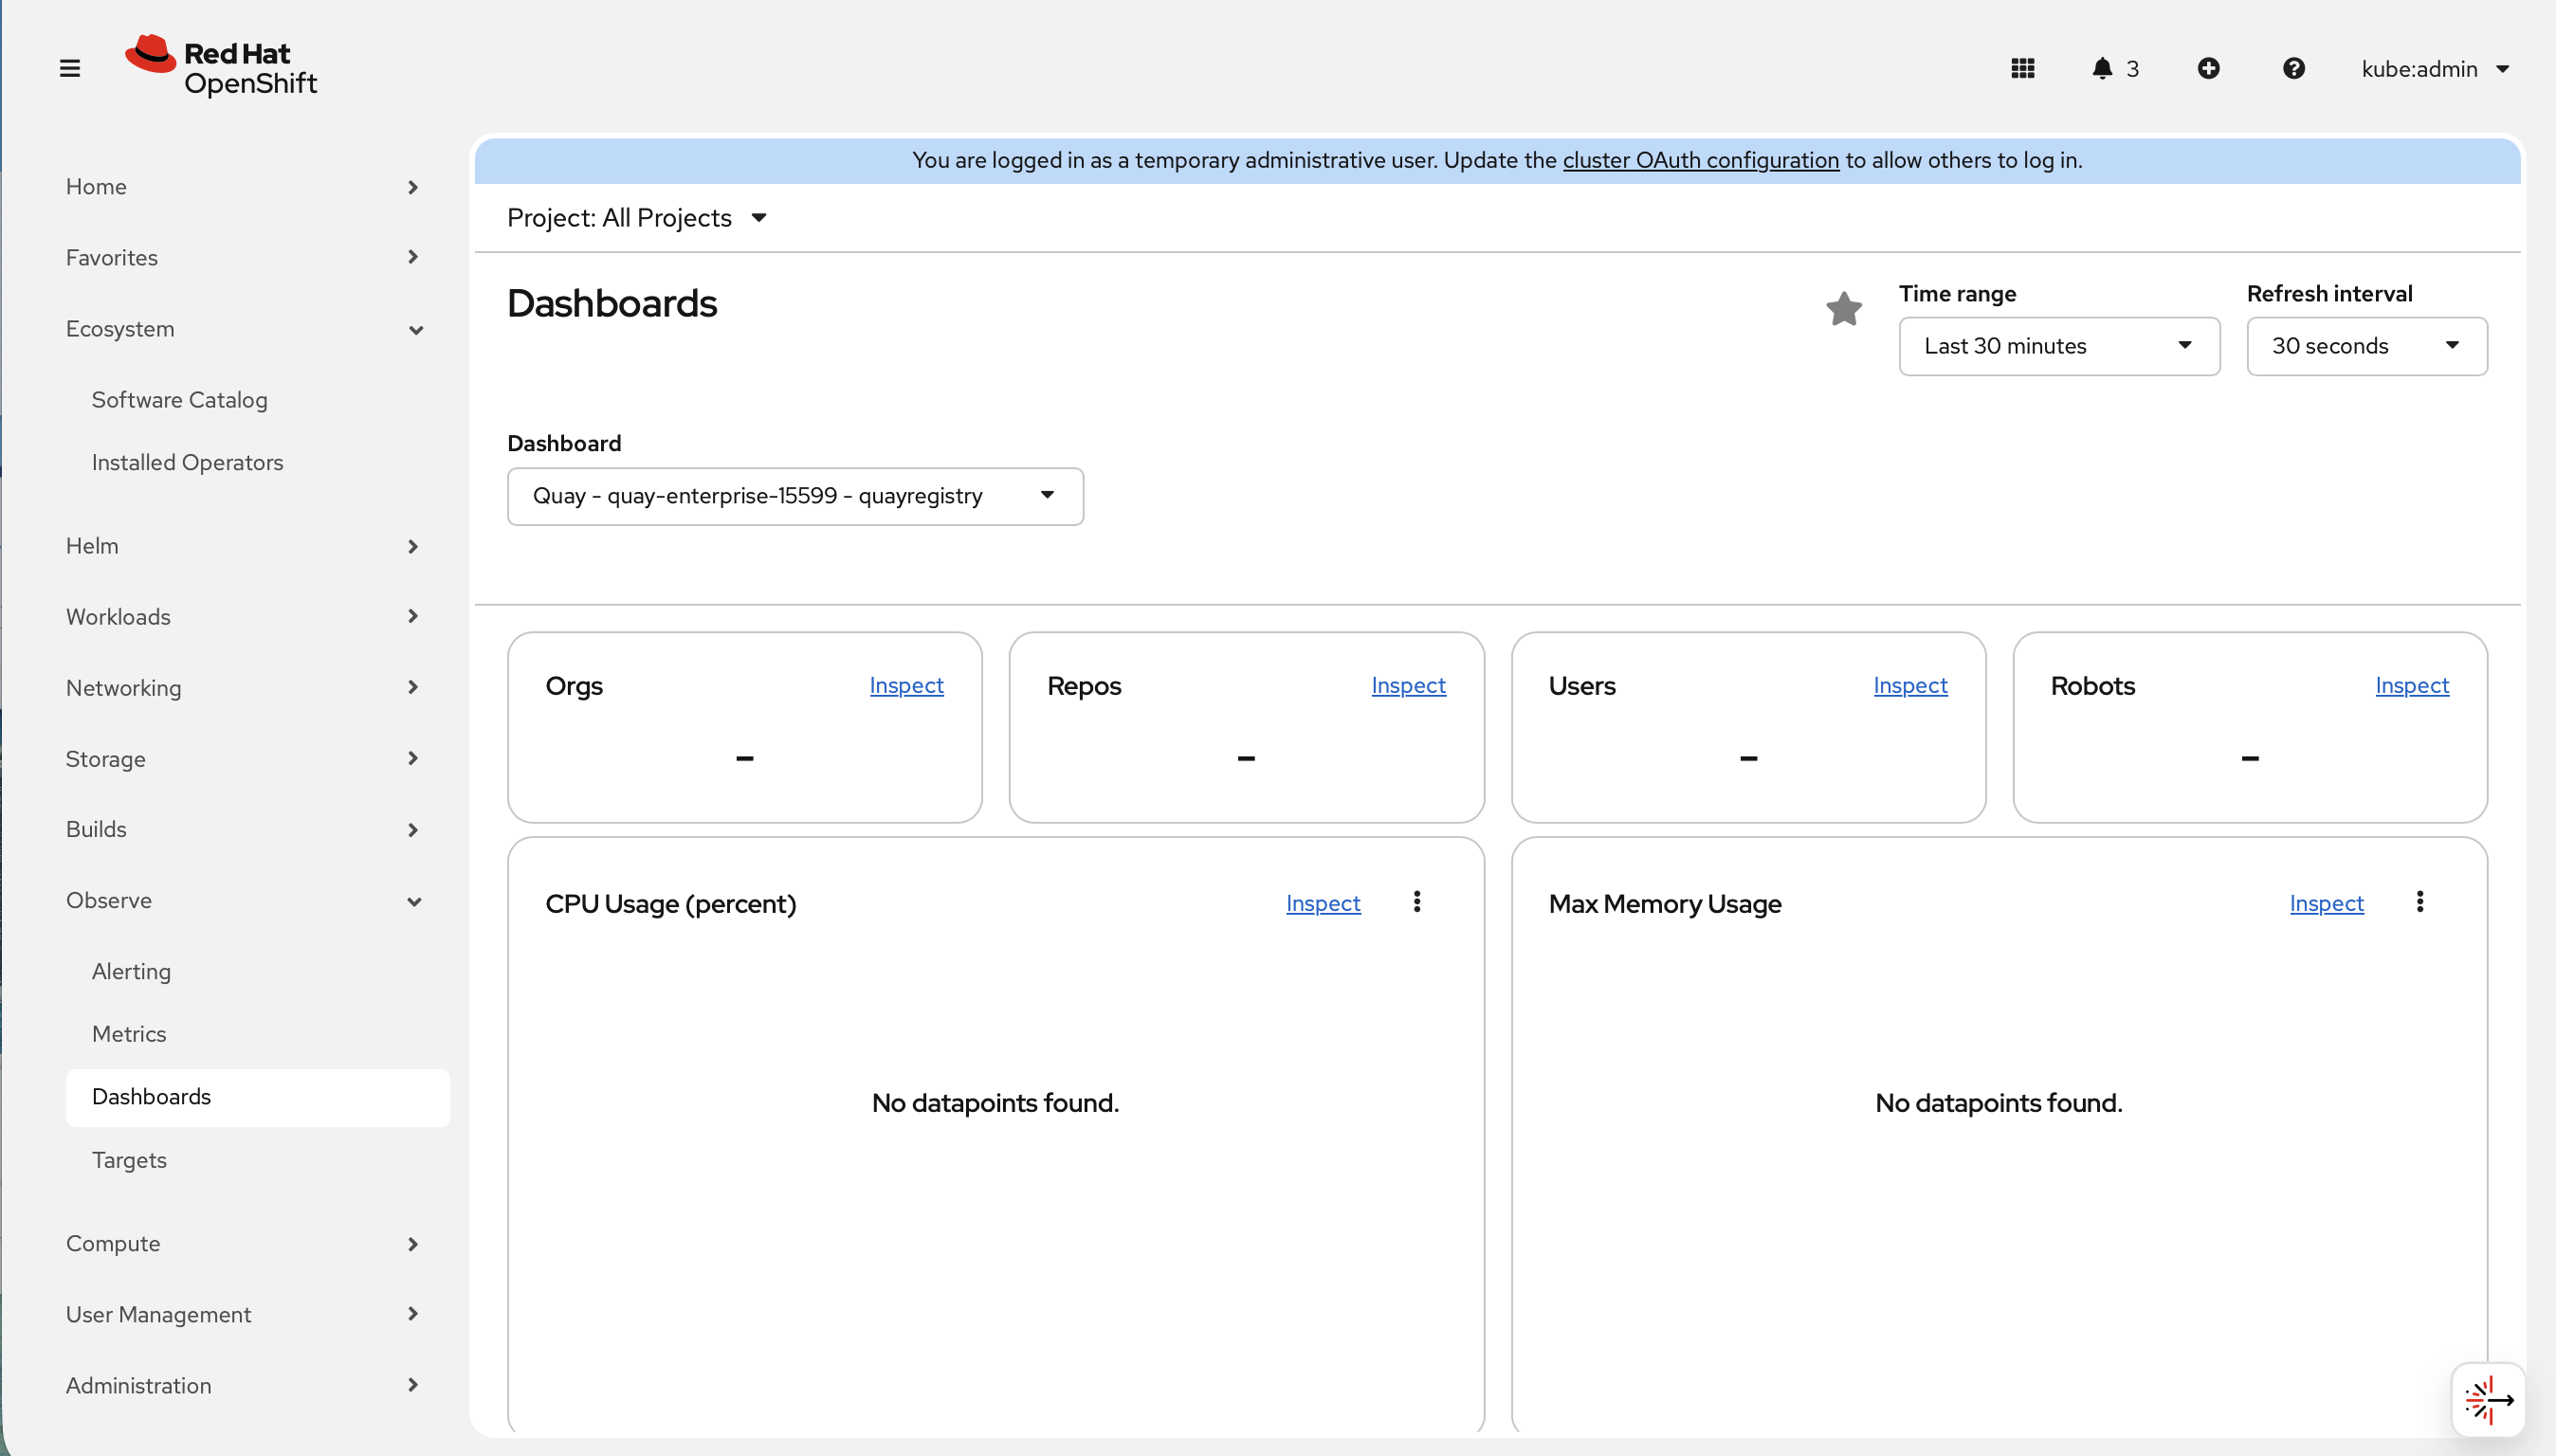Screen dimensions: 2556x1456
Task: Open notifications bell icon
Action: (x=2102, y=68)
